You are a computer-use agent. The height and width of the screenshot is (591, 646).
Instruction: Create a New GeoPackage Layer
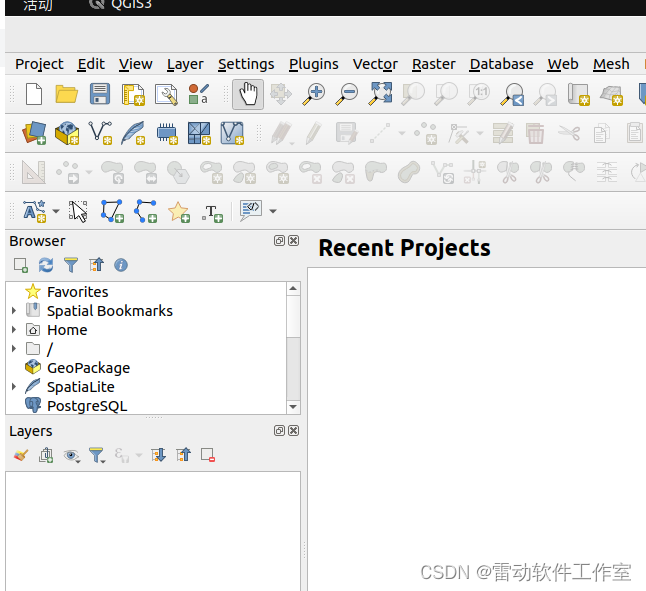(67, 133)
